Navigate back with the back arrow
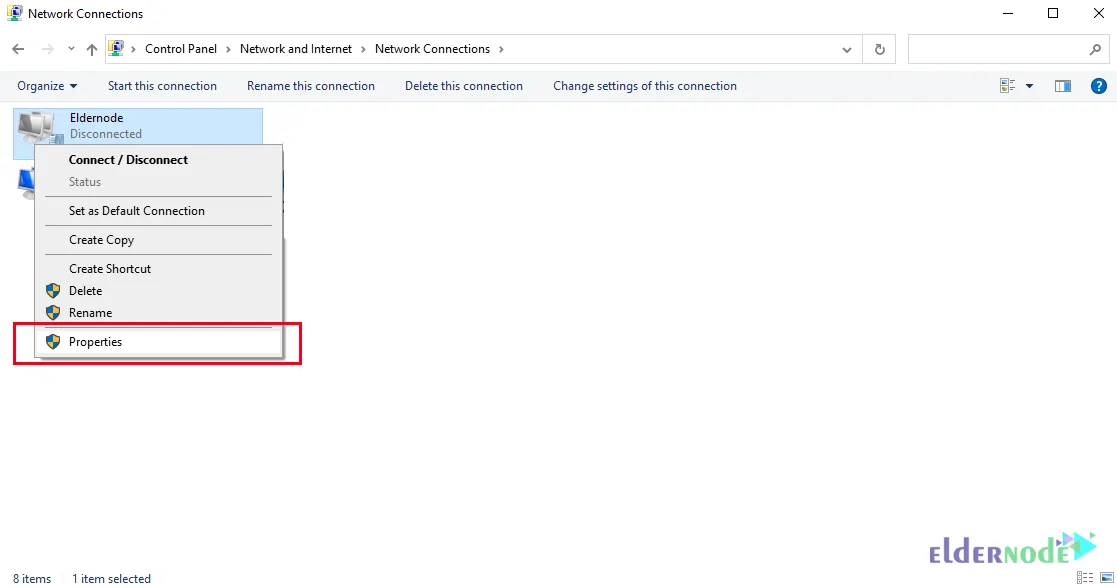Screen dimensions: 1117x588 [17, 48]
